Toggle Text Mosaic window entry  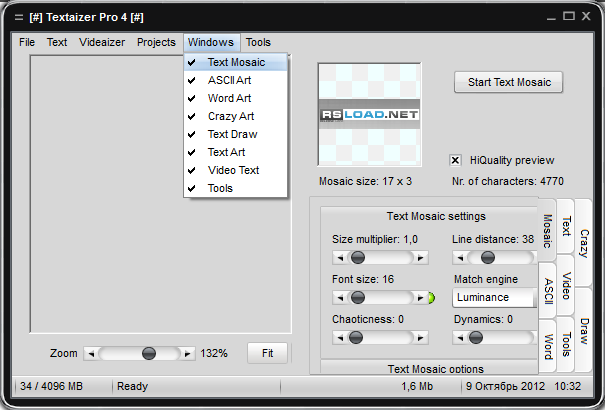point(235,62)
